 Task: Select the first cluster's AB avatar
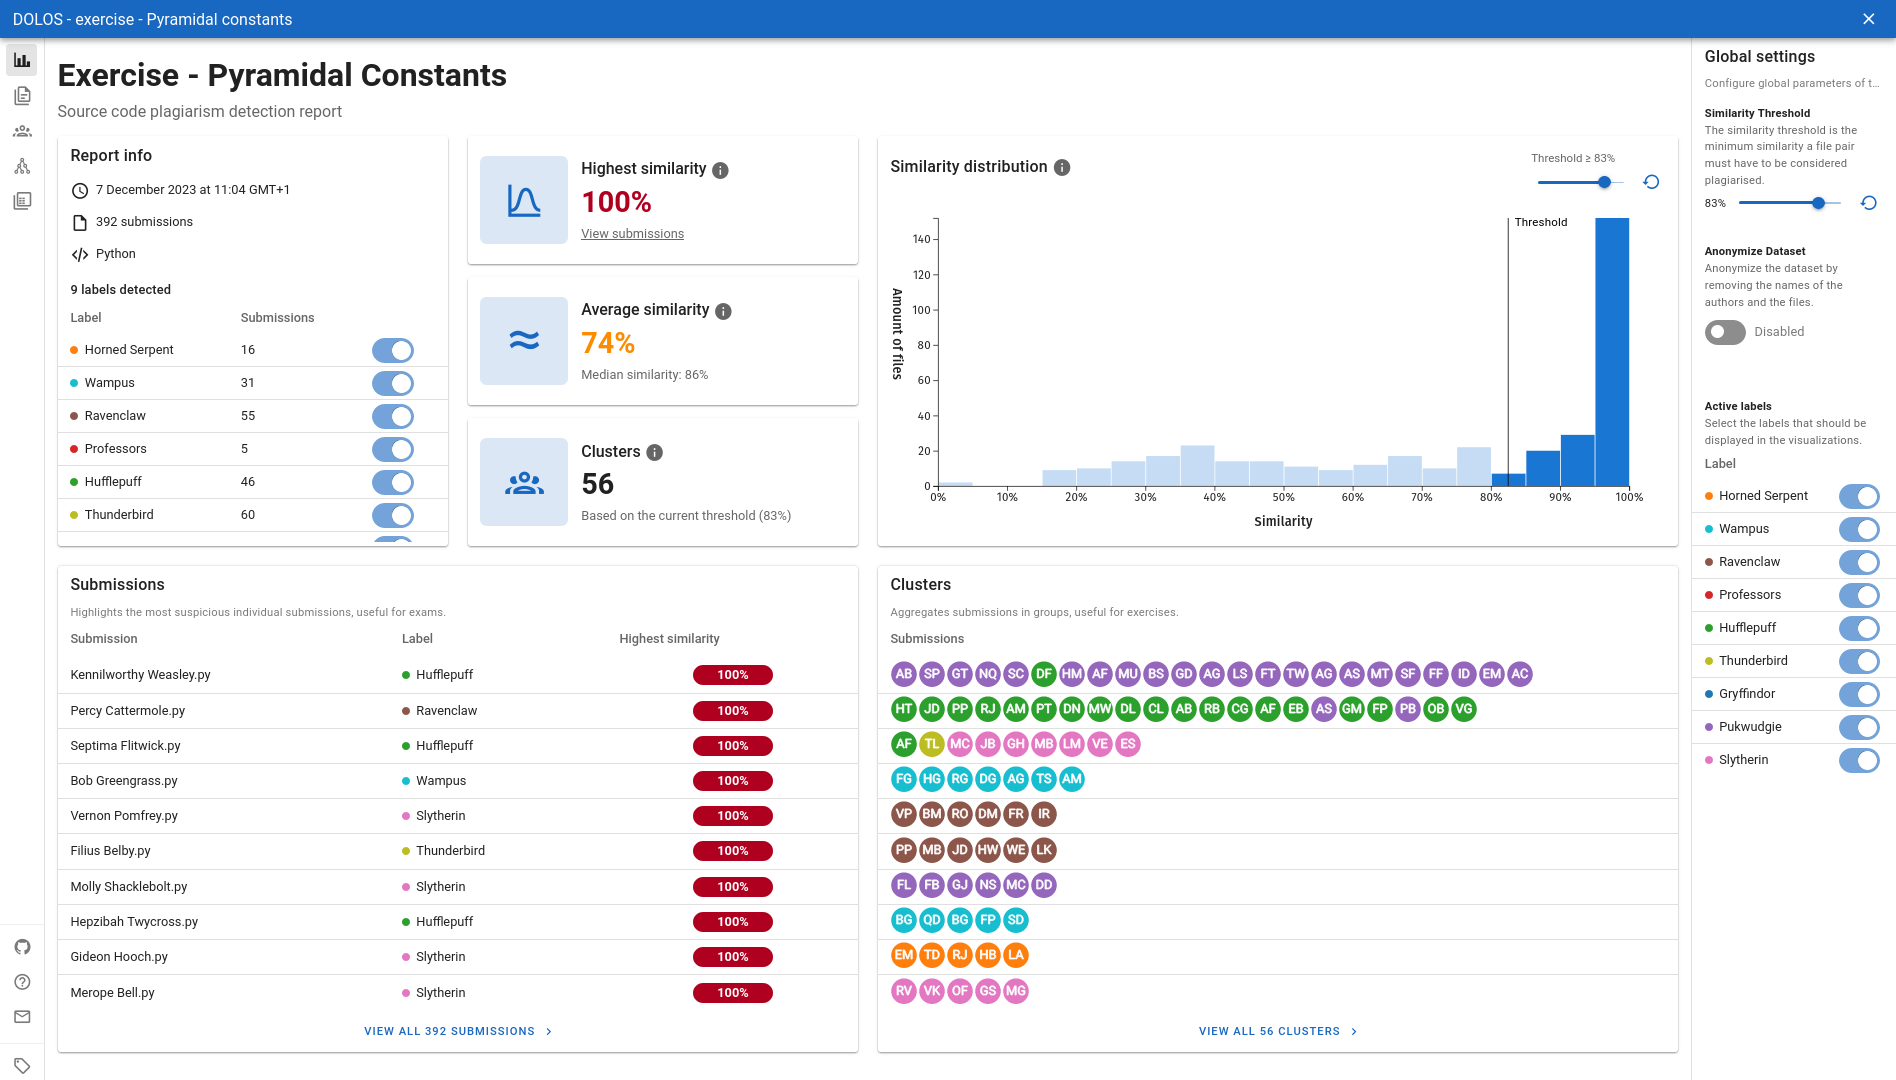[903, 674]
